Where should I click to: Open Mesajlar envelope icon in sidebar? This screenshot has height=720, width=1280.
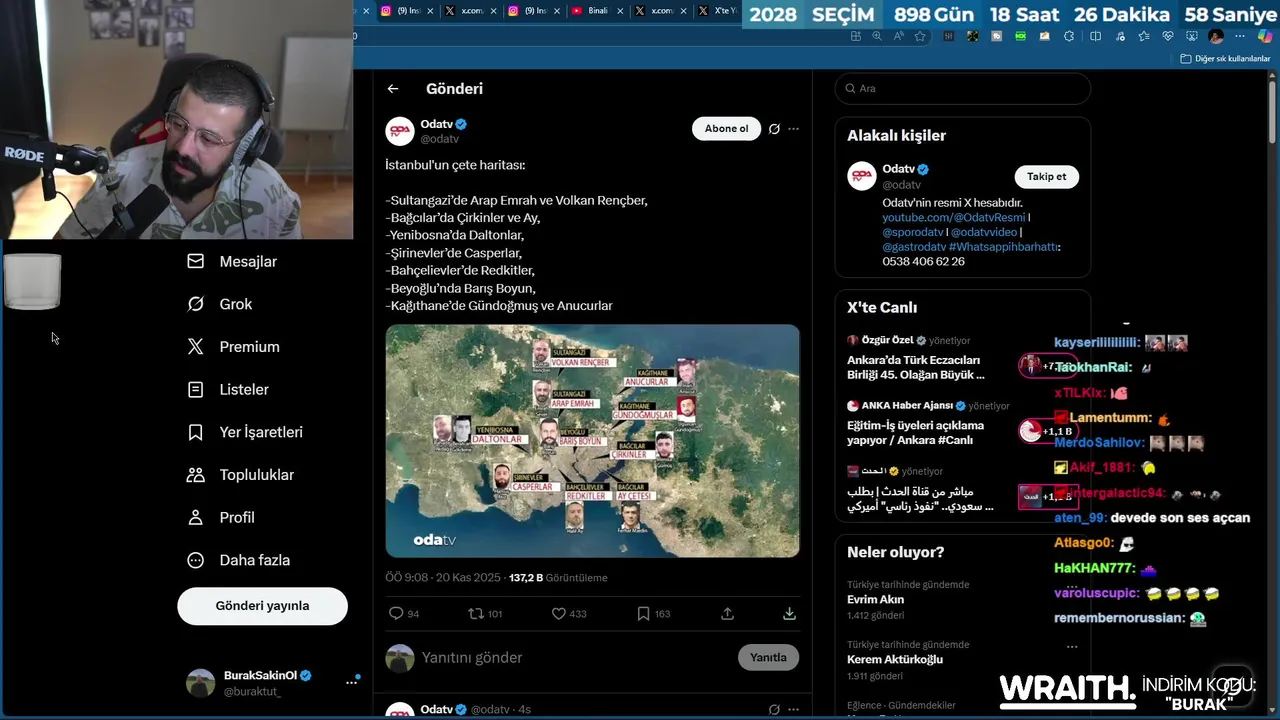(x=196, y=261)
